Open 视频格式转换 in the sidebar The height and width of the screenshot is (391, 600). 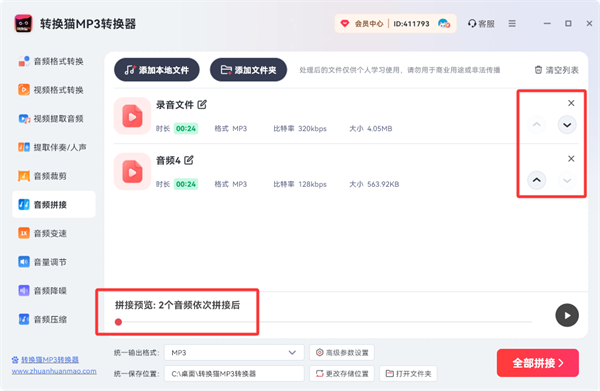tap(51, 90)
